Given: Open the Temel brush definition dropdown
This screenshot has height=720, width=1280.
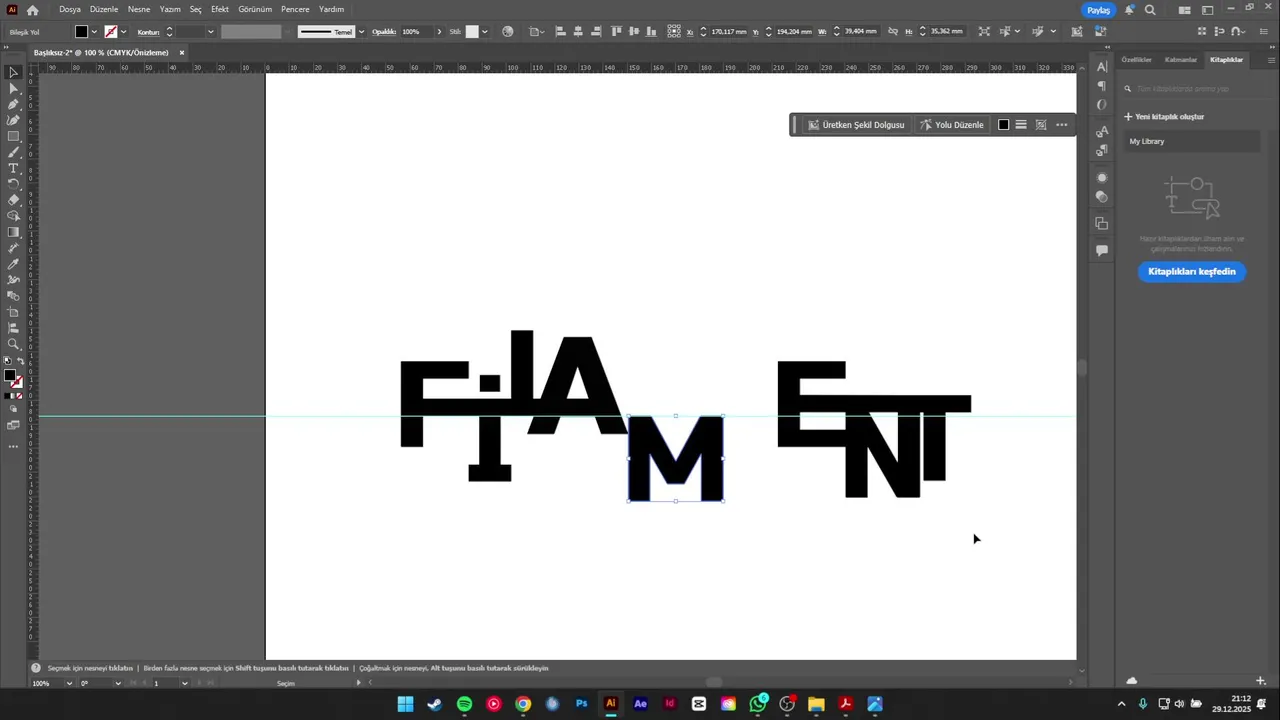Looking at the screenshot, I should tap(361, 32).
